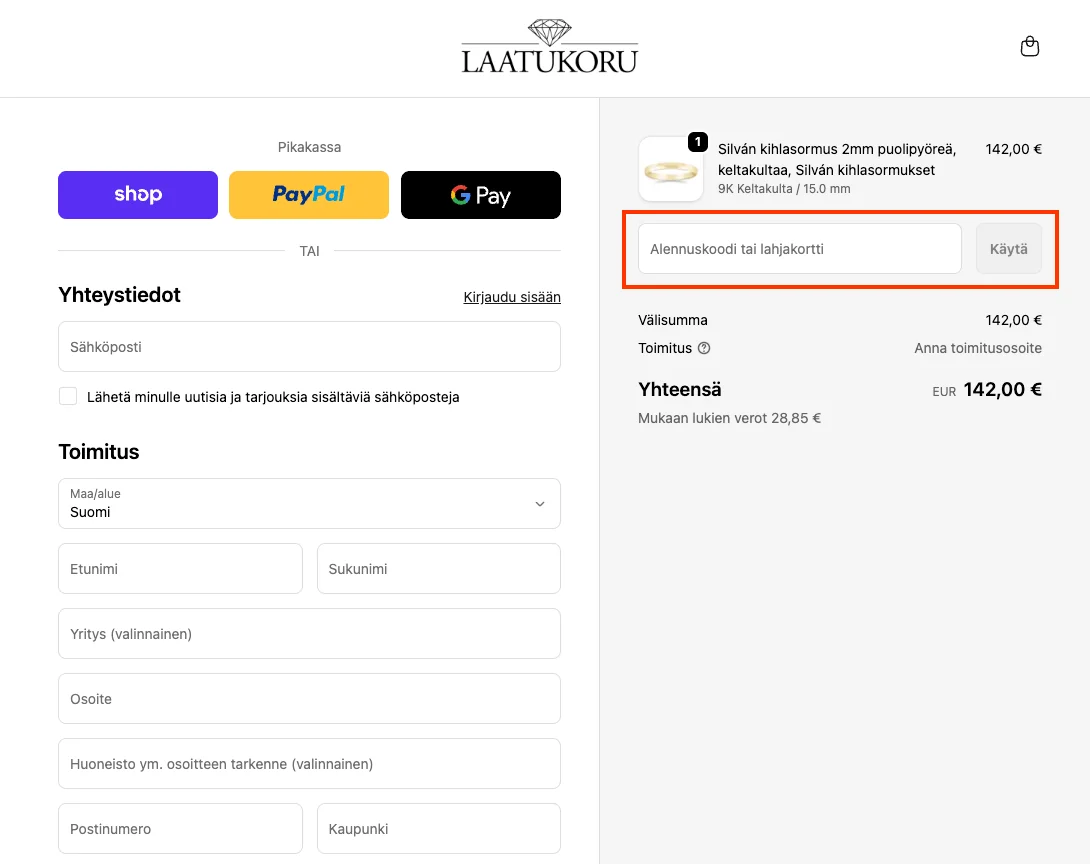Select the Sukunimi last name field

tap(439, 569)
